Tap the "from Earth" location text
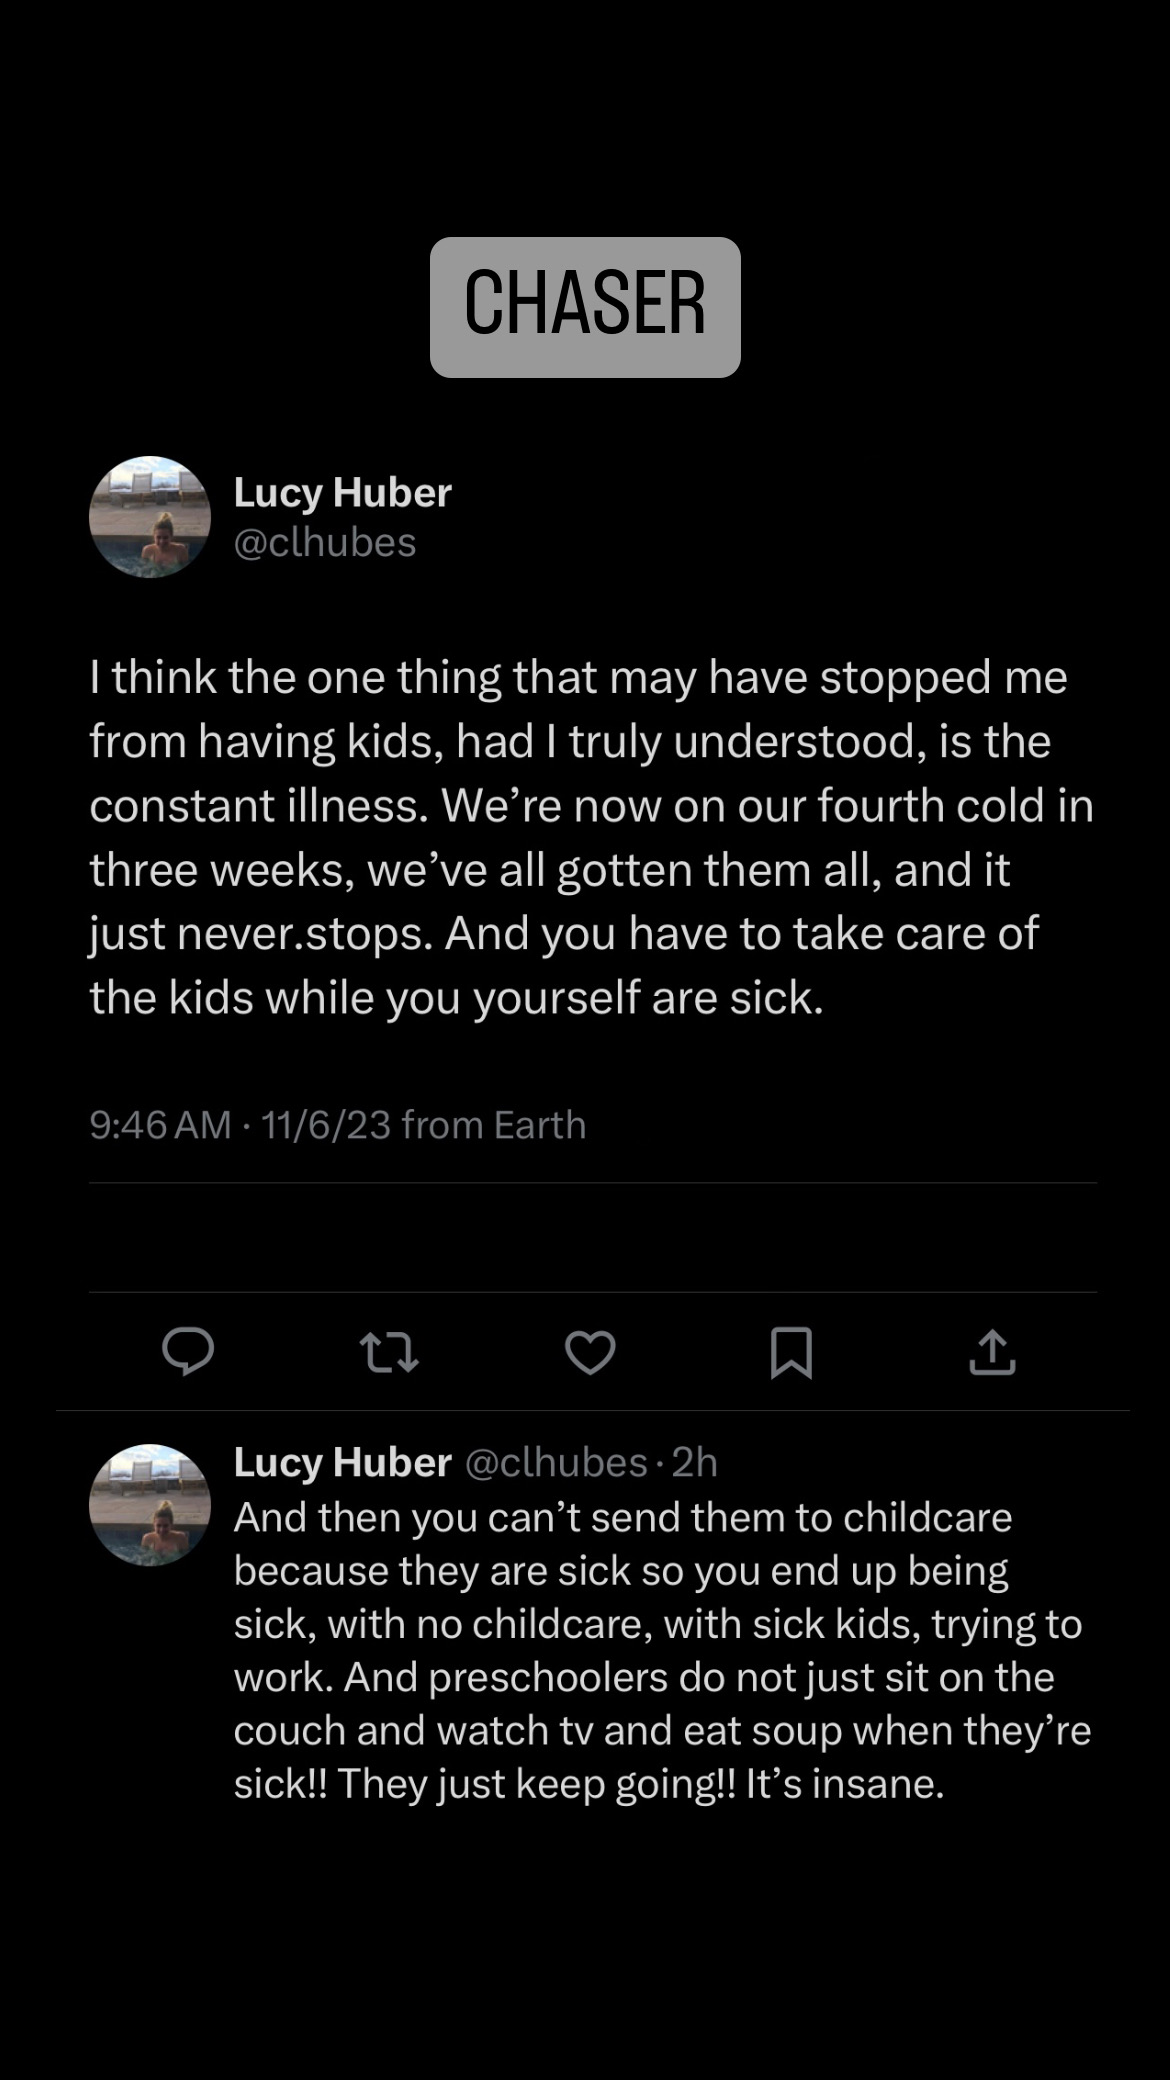This screenshot has width=1170, height=2080. click(494, 1125)
